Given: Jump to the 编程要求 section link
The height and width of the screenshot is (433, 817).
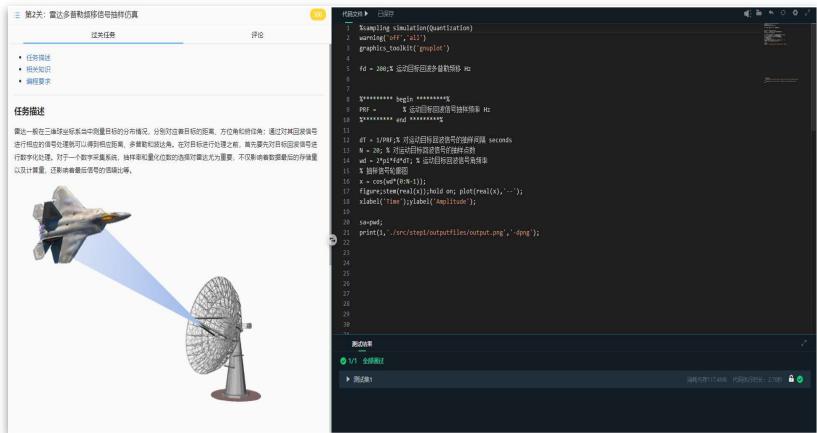Looking at the screenshot, I should (35, 81).
